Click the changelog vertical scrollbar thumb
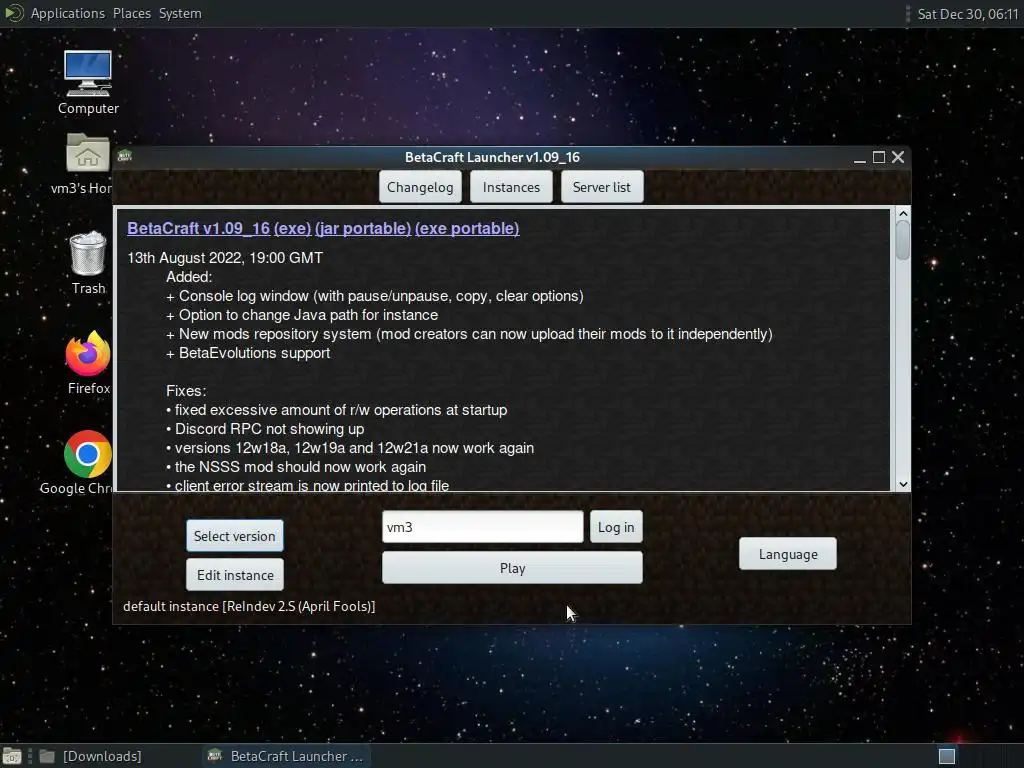 pyautogui.click(x=903, y=240)
